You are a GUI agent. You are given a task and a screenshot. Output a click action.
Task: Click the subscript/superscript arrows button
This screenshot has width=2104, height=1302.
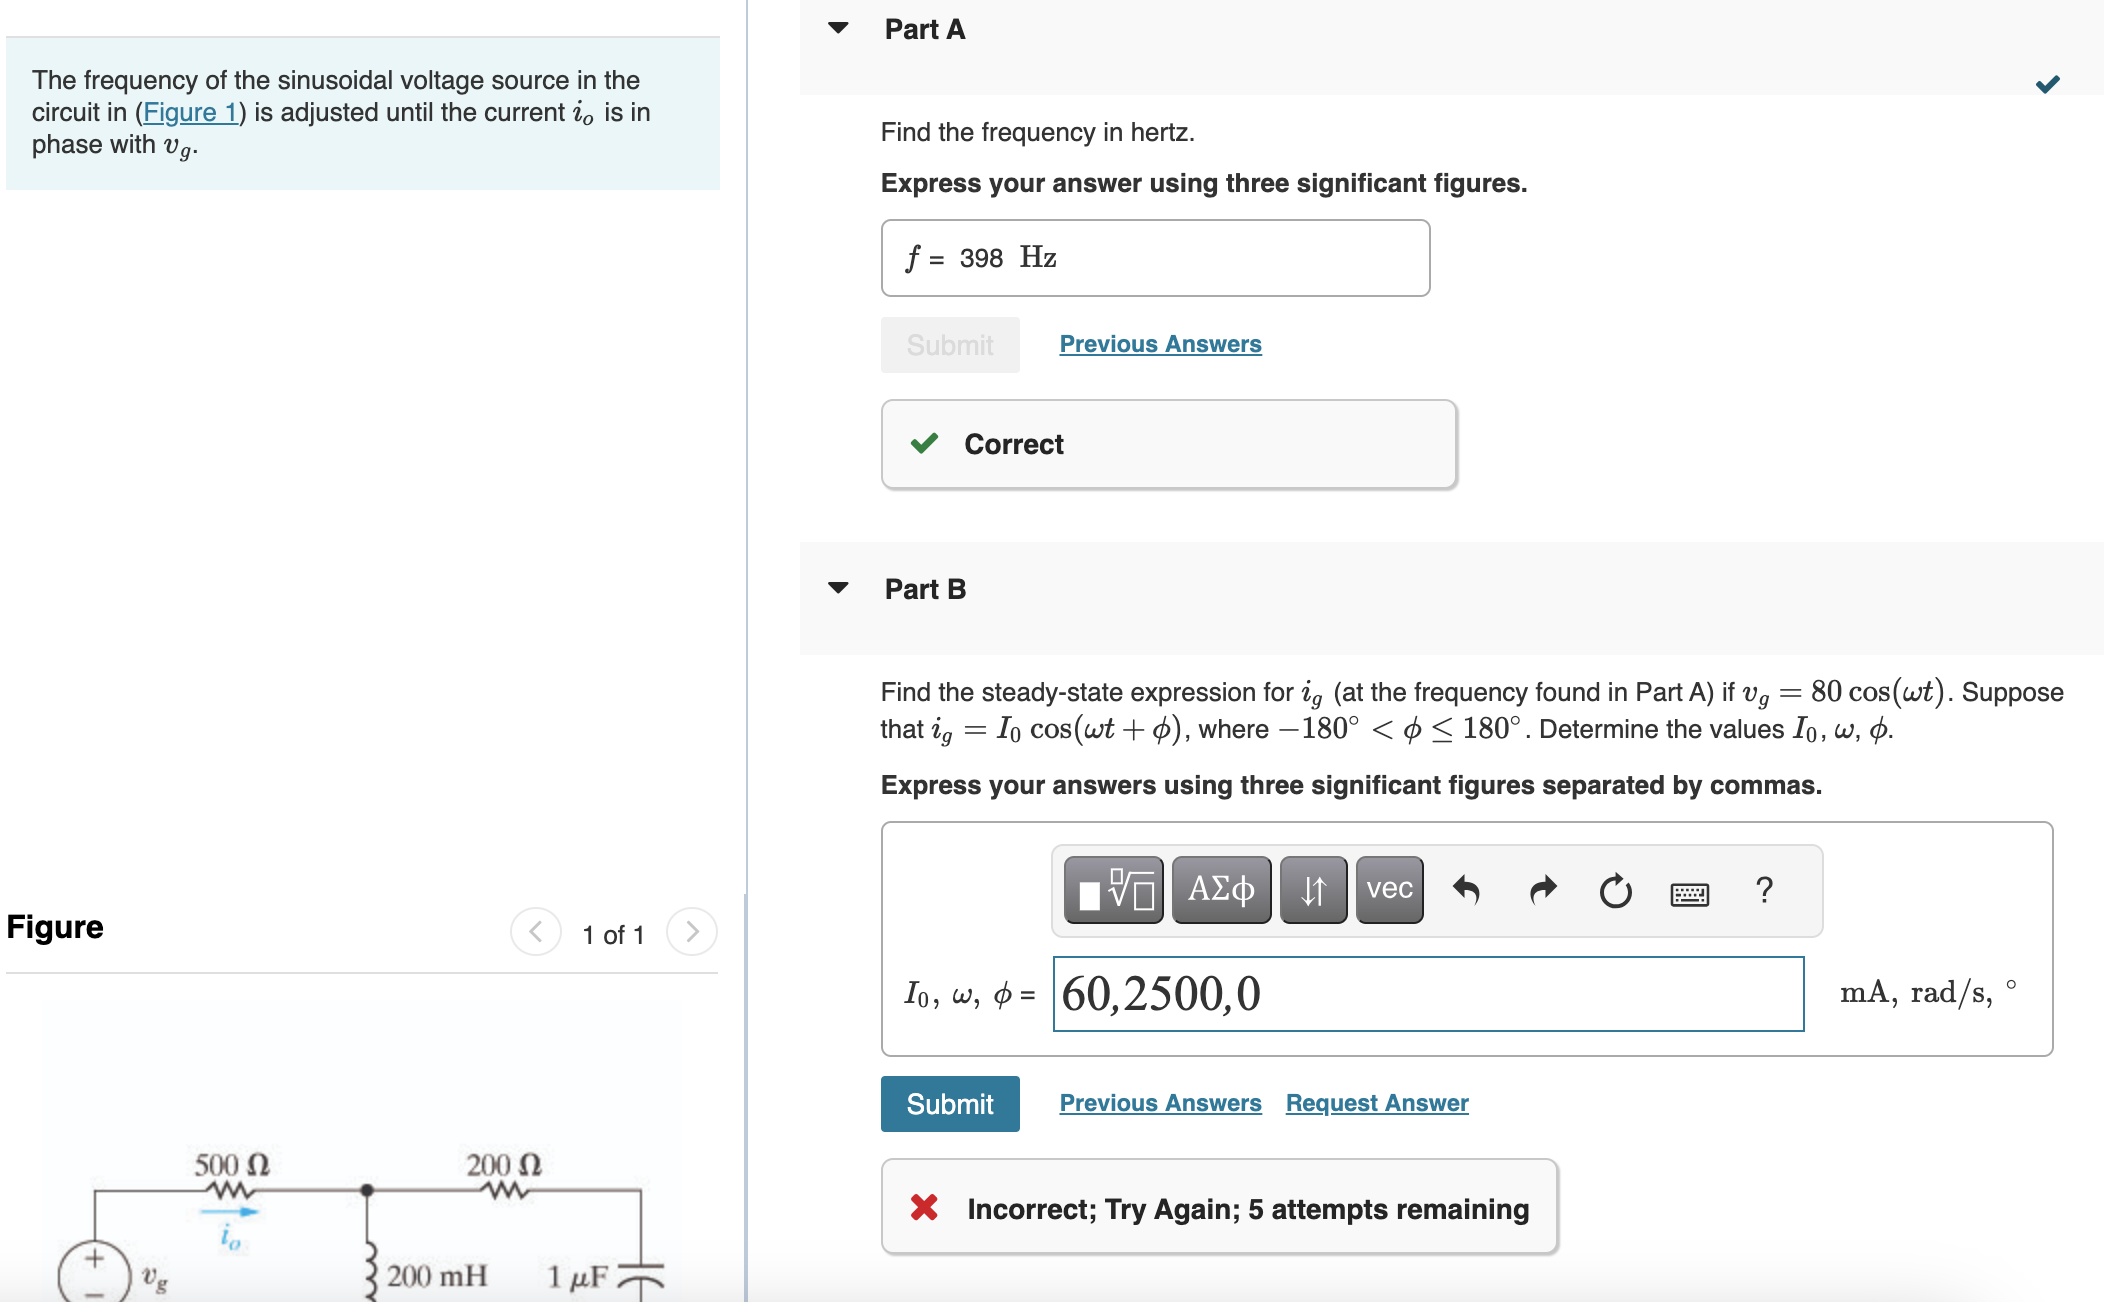click(1313, 889)
